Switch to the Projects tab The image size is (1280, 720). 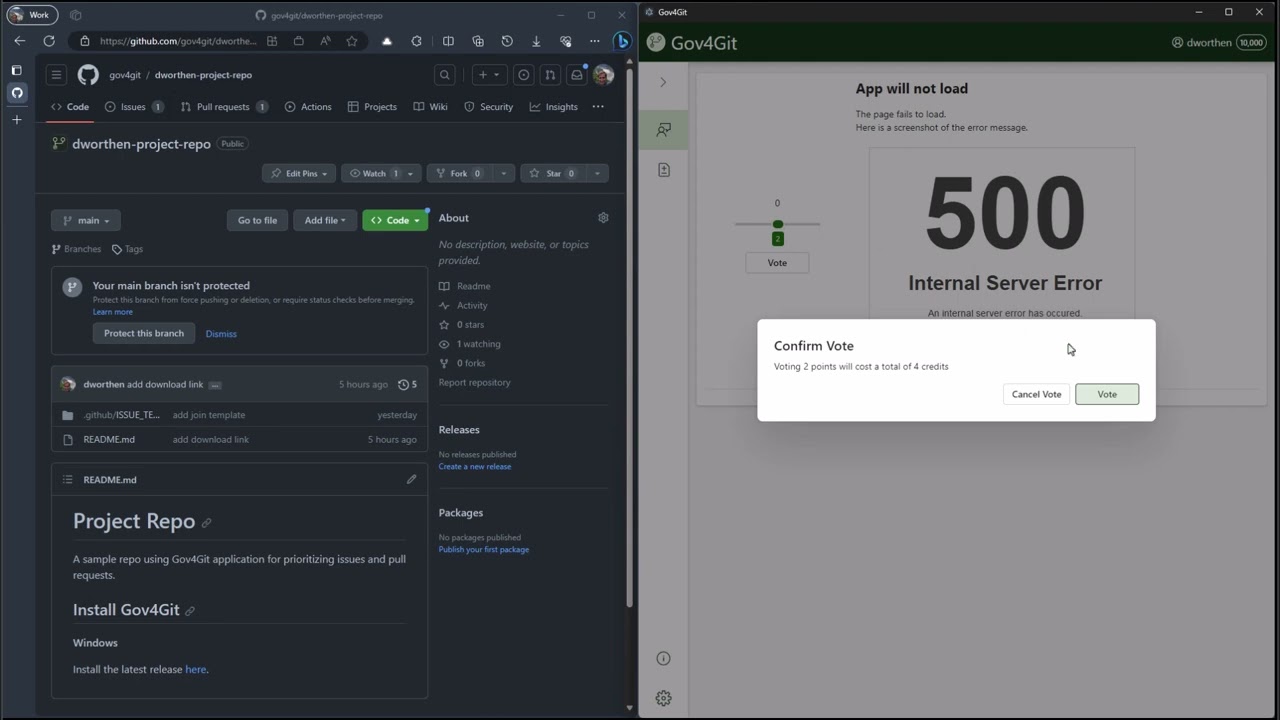(x=372, y=107)
